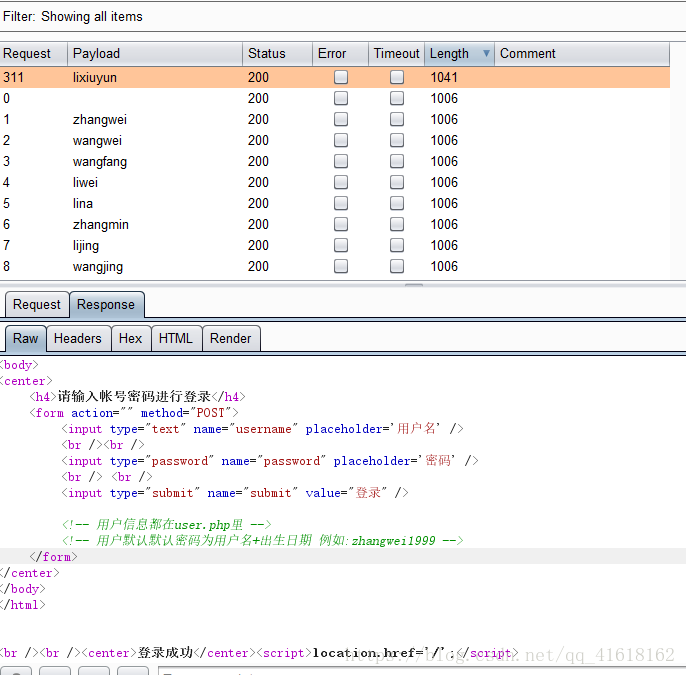The image size is (686, 675).
Task: Switch to the Response tab
Action: pyautogui.click(x=106, y=304)
